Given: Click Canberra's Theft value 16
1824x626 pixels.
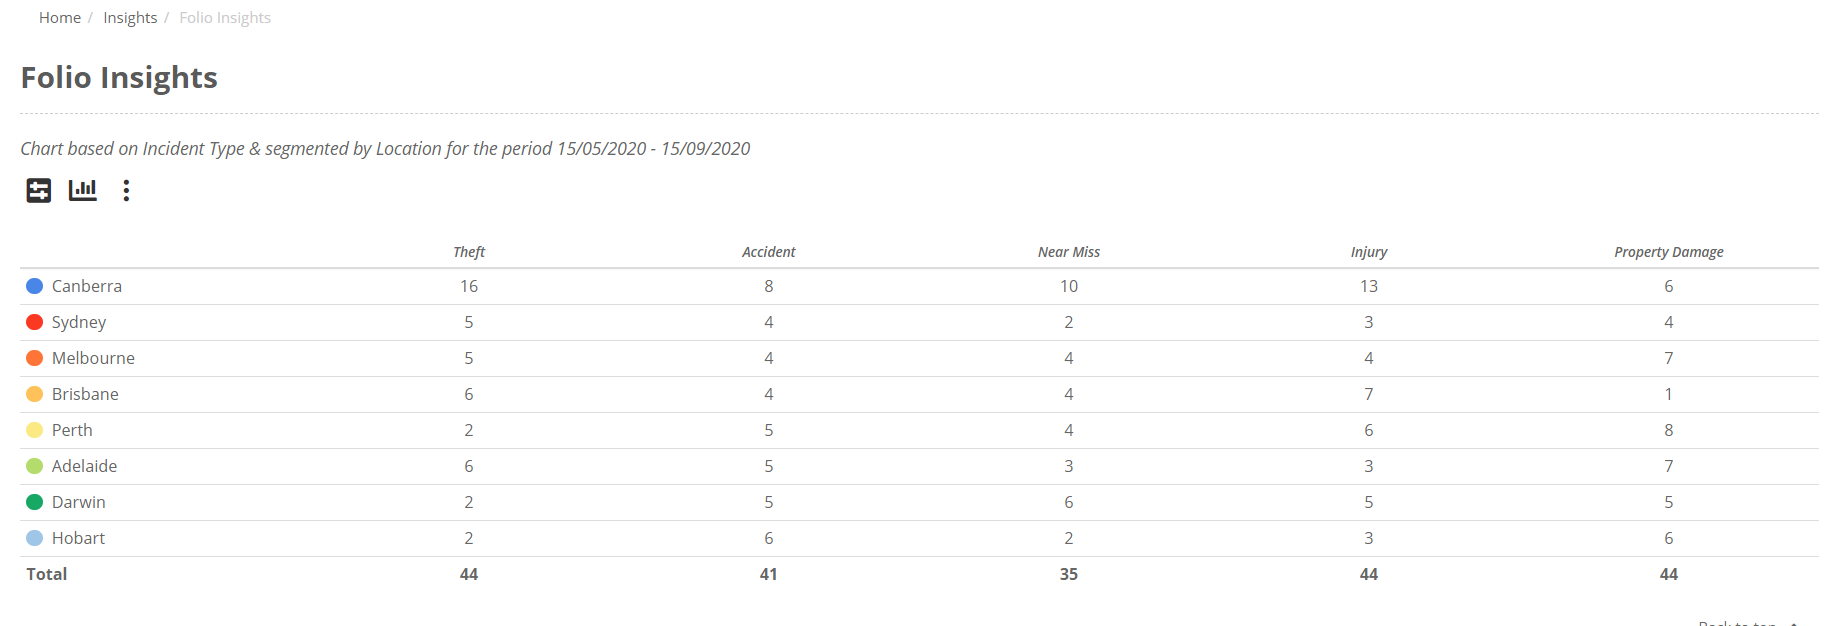Looking at the screenshot, I should click(468, 286).
